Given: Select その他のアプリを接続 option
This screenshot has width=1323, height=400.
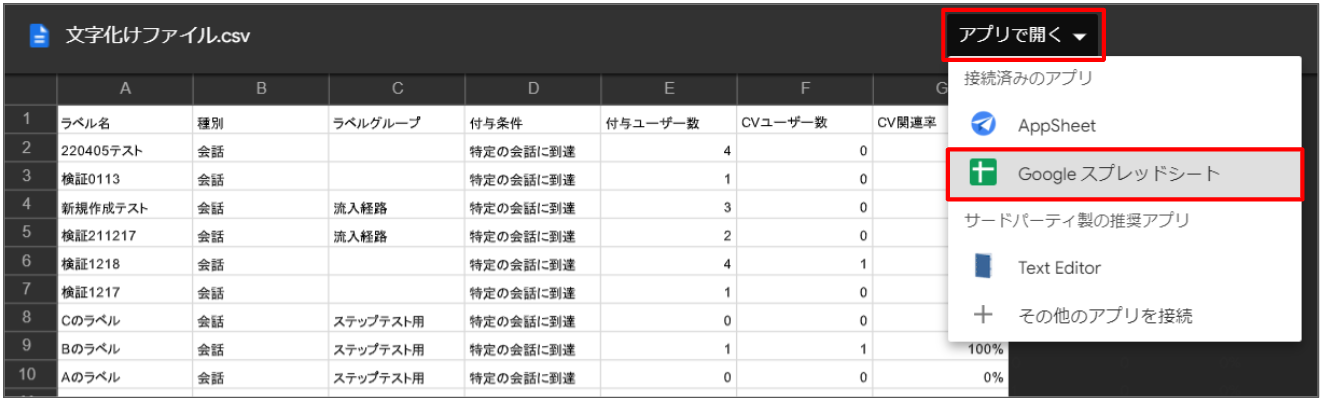Looking at the screenshot, I should point(1105,315).
